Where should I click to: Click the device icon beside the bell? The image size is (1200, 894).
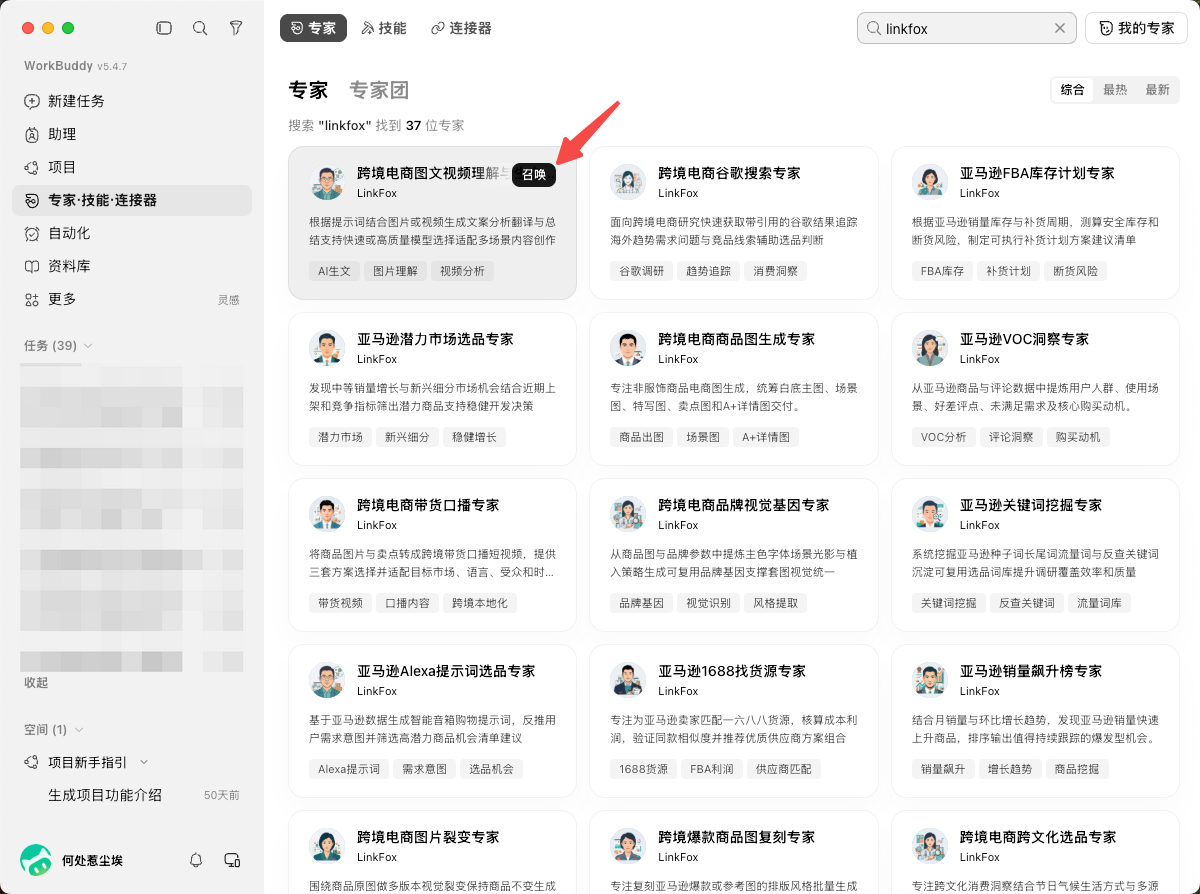[233, 860]
